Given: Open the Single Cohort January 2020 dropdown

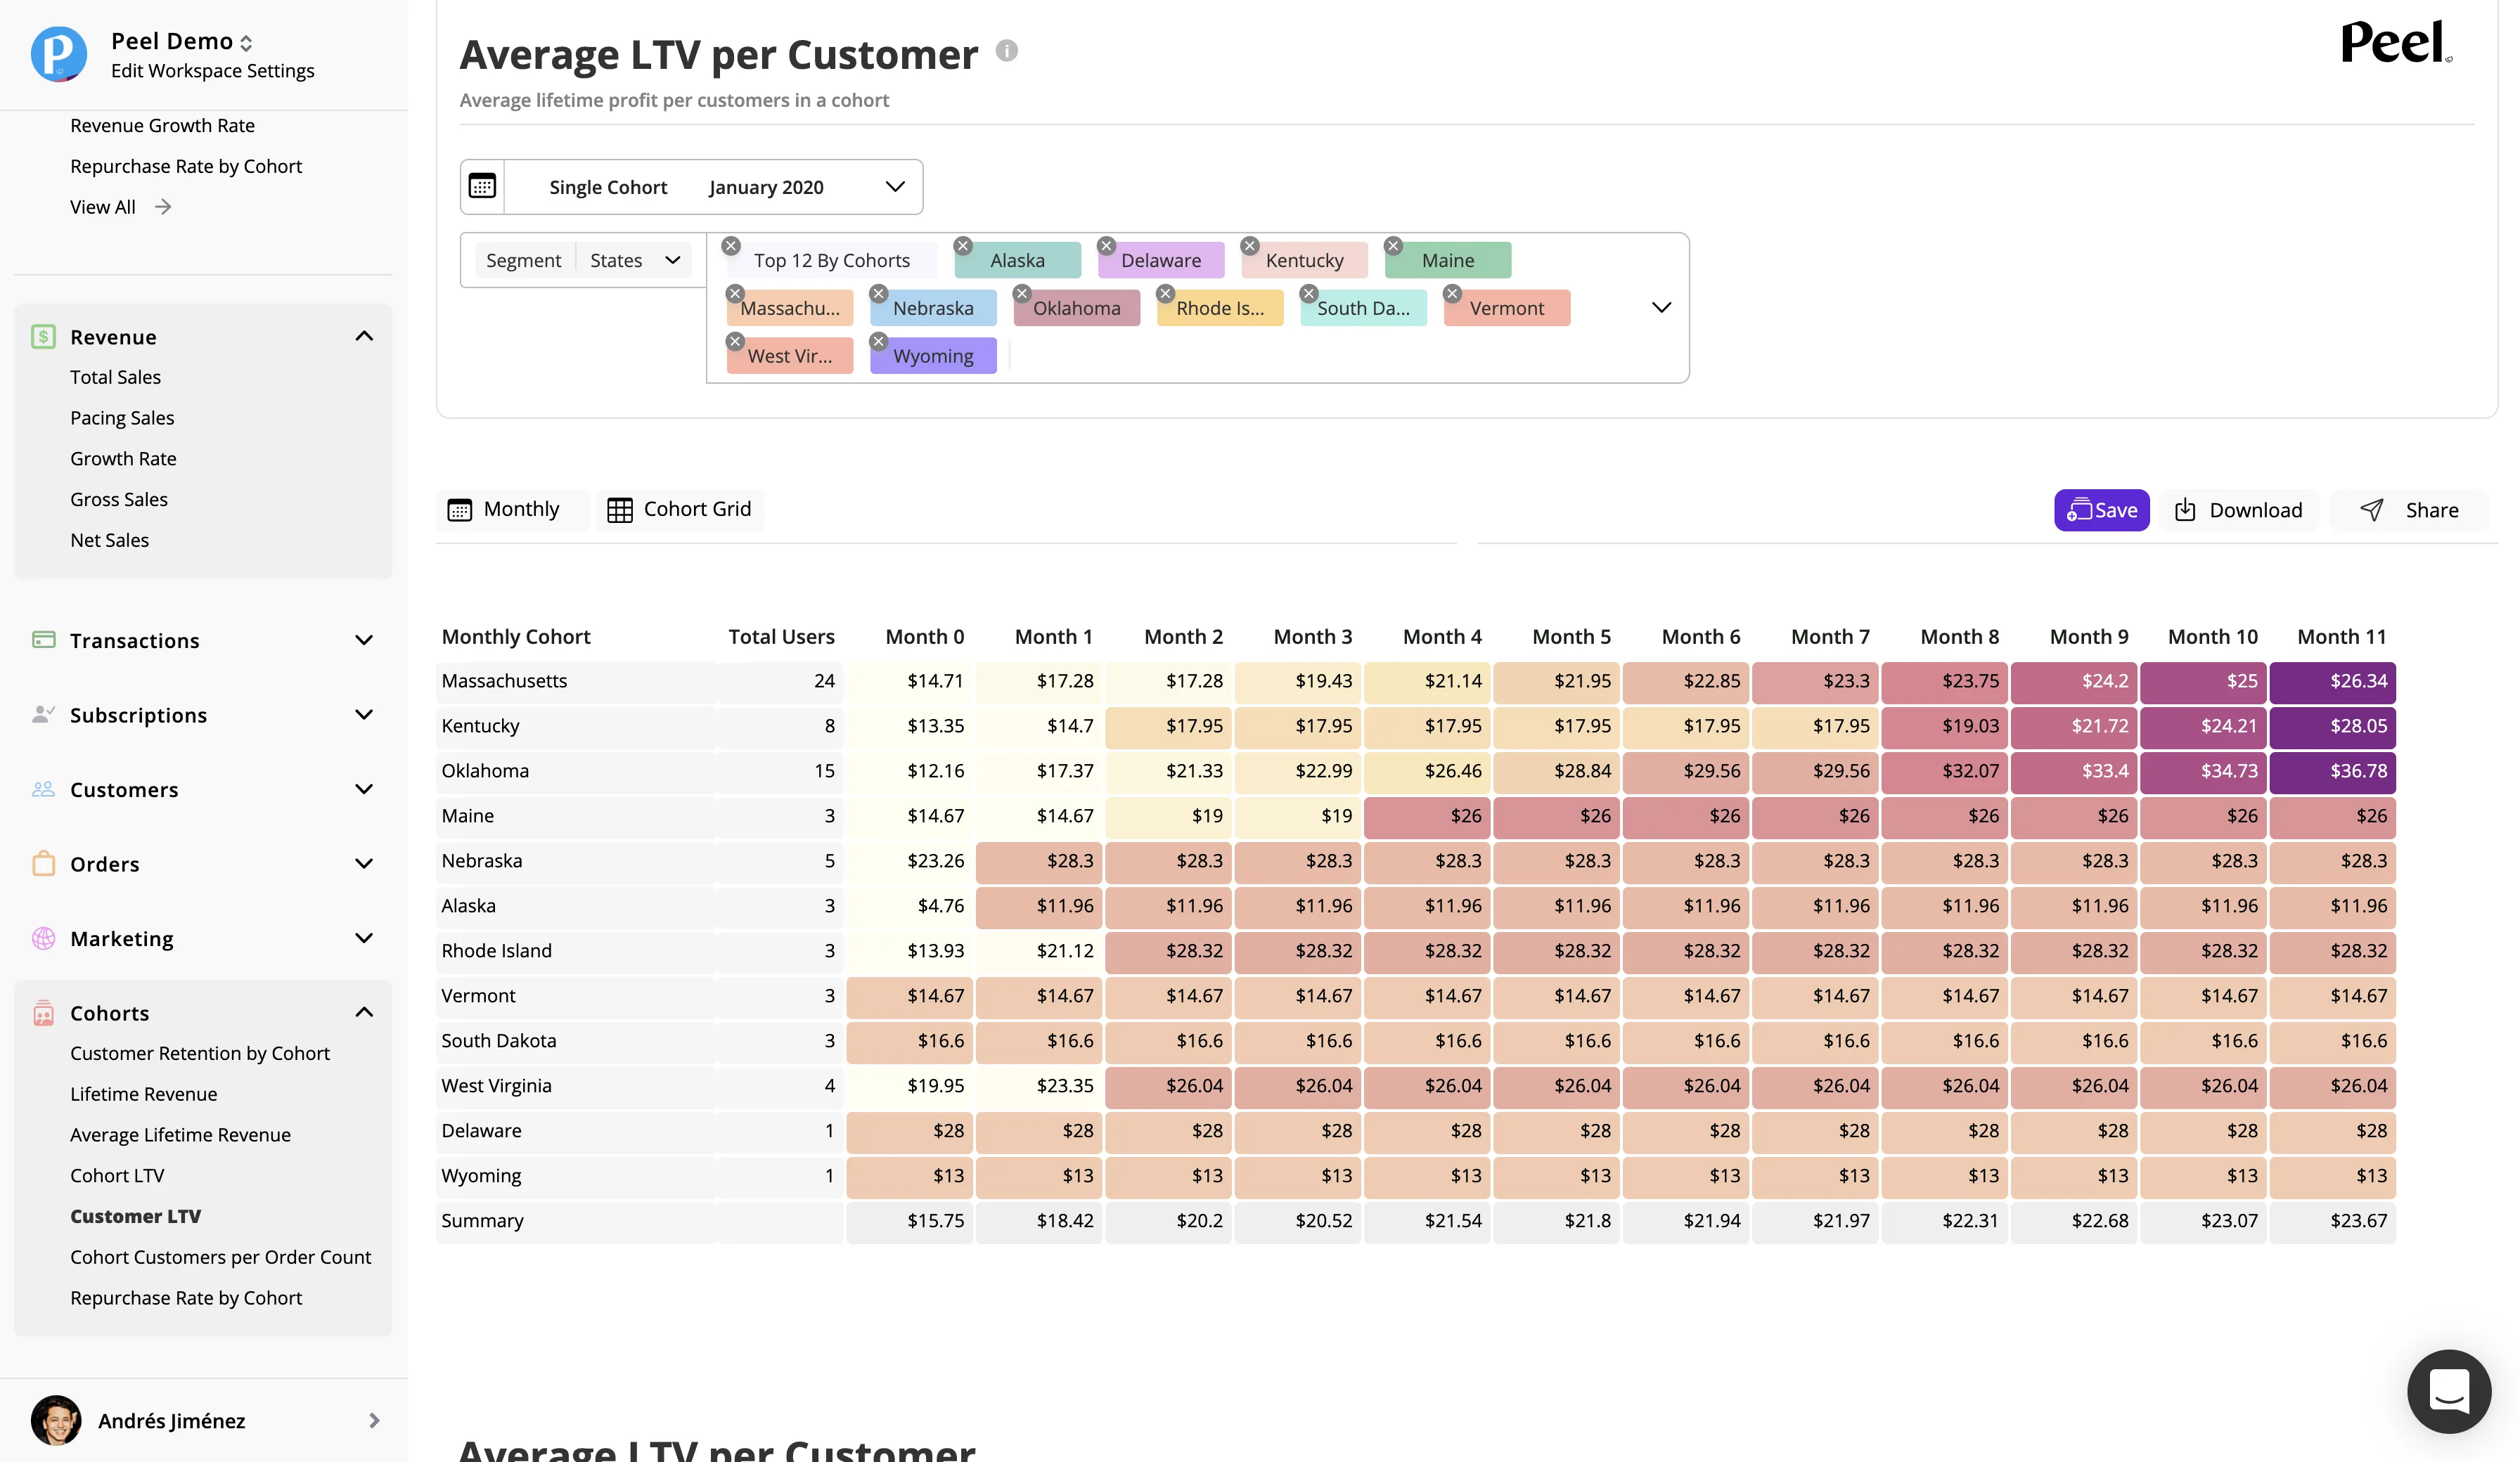Looking at the screenshot, I should 713,187.
